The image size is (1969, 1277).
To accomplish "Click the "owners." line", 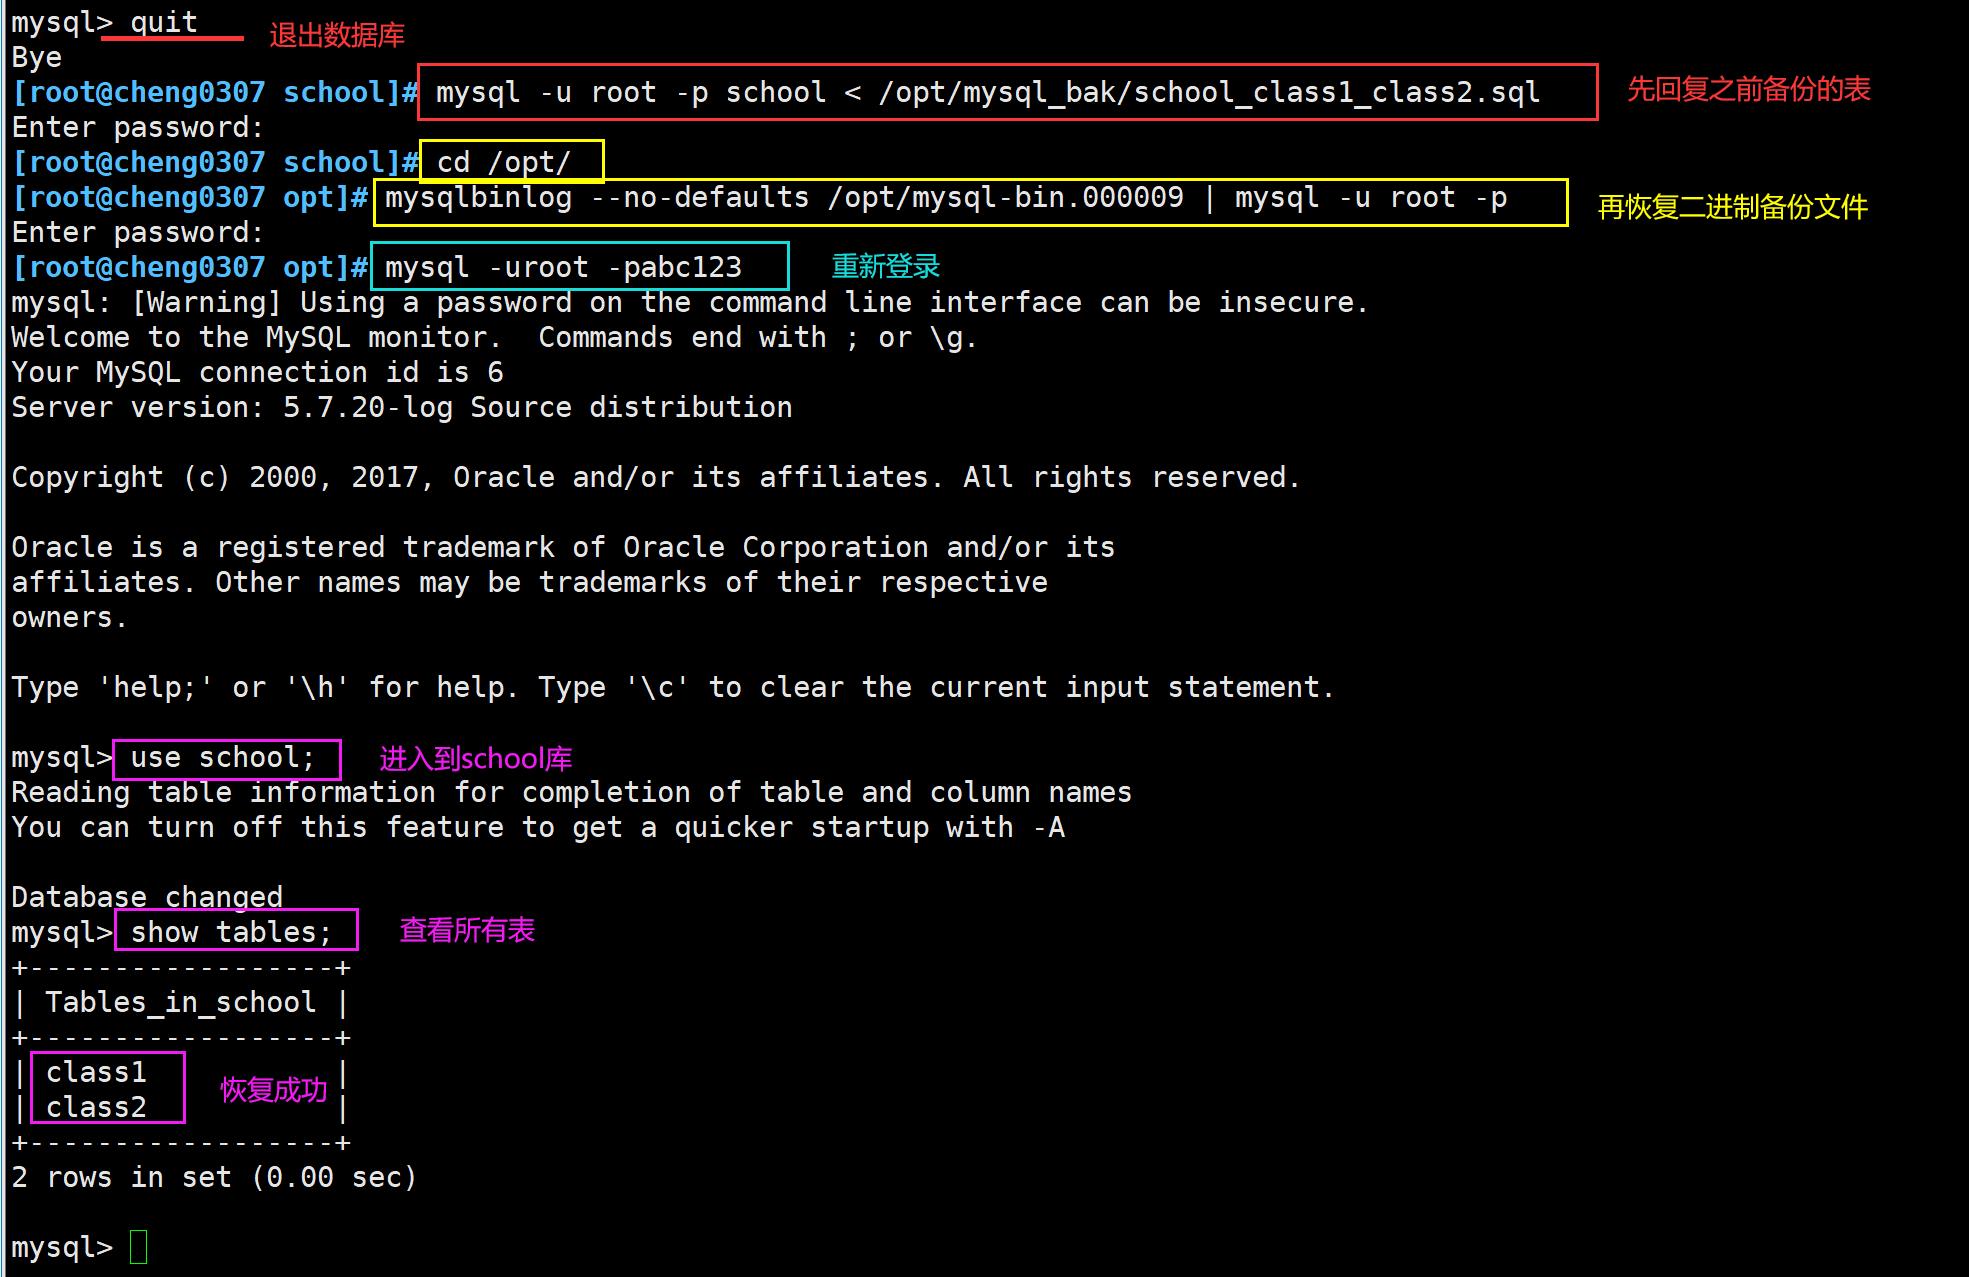I will point(69,617).
